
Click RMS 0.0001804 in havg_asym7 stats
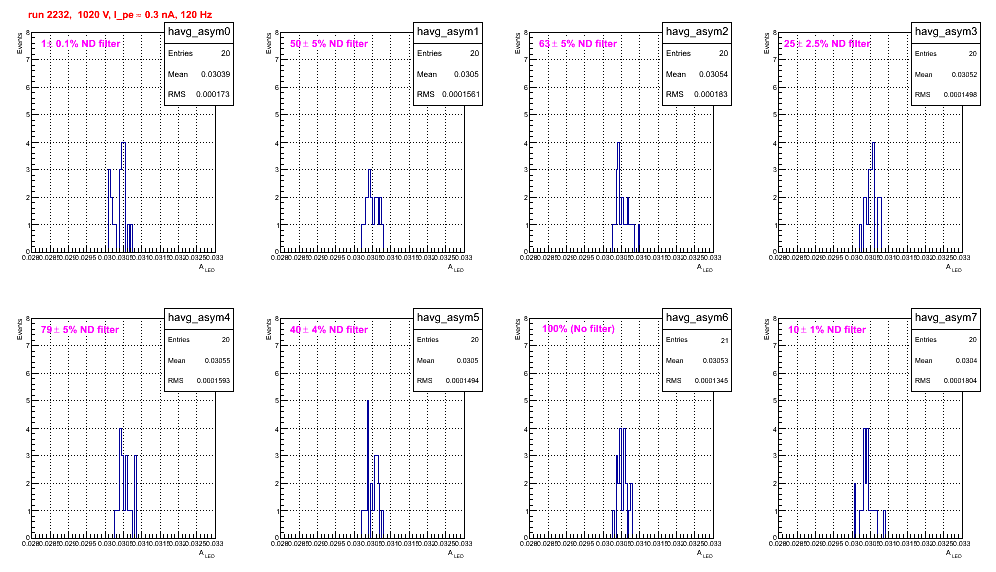[x=946, y=381]
